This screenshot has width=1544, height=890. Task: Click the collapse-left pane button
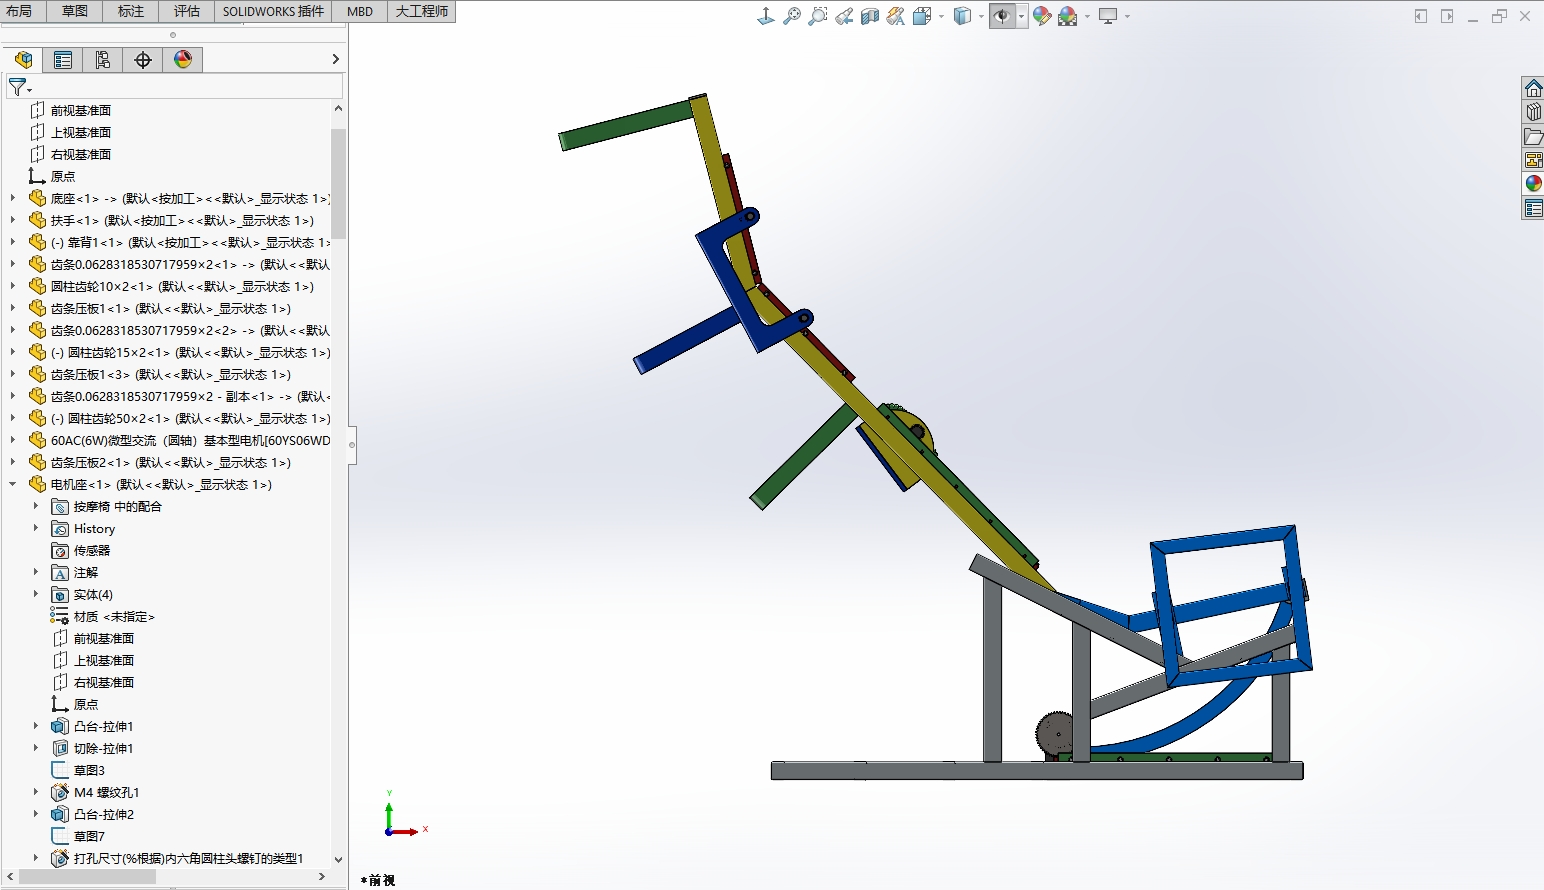click(x=1421, y=16)
